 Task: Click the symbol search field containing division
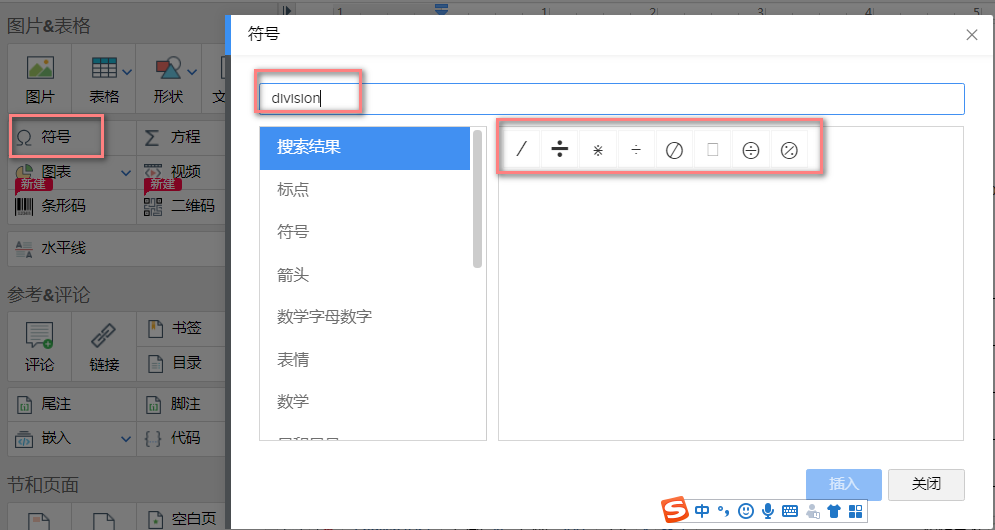pyautogui.click(x=612, y=98)
